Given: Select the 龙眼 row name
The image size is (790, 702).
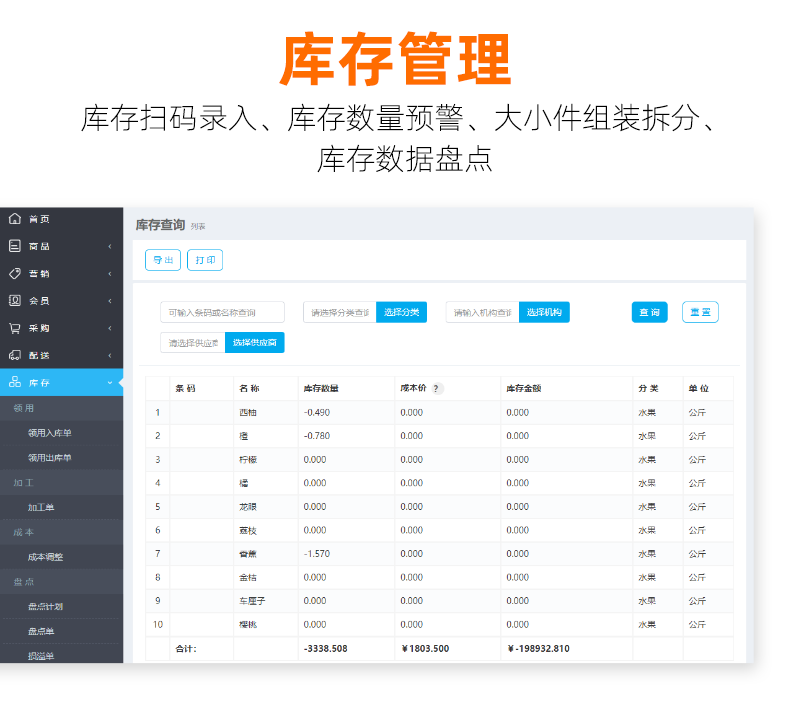Looking at the screenshot, I should tap(248, 507).
